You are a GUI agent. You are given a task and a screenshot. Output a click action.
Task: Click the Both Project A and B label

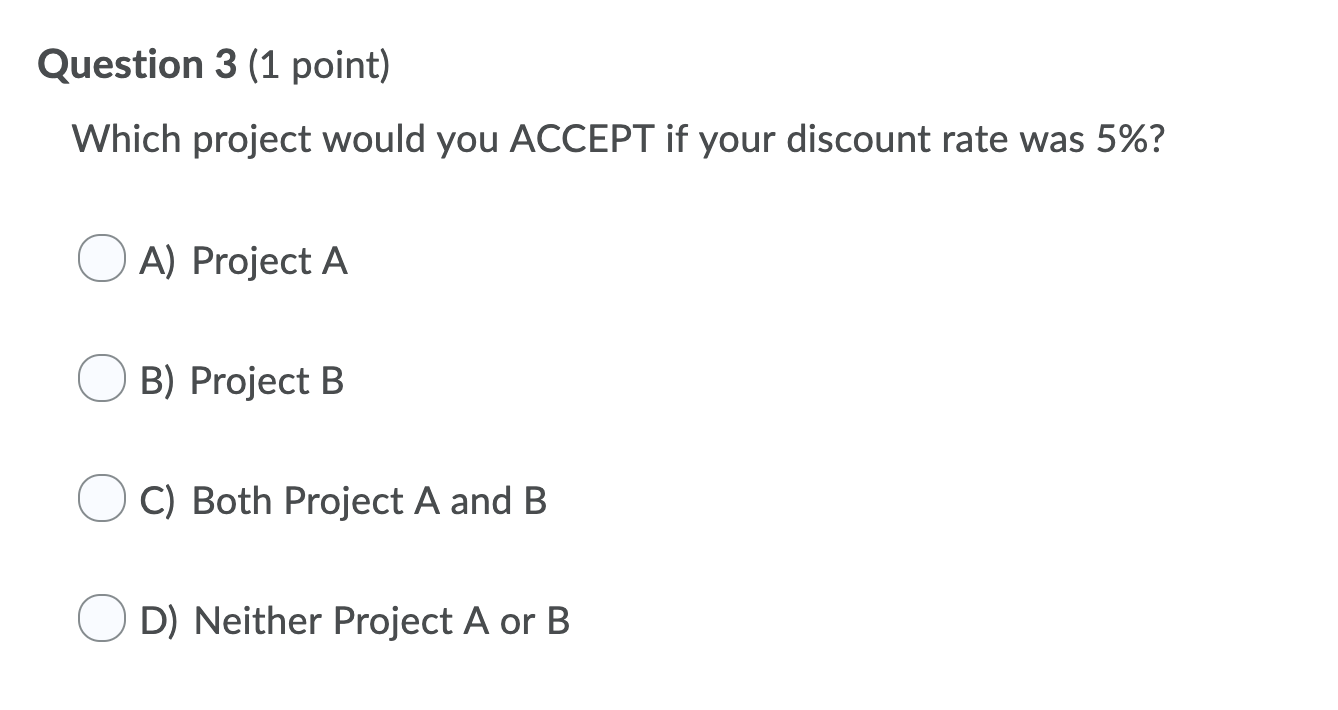pos(343,500)
